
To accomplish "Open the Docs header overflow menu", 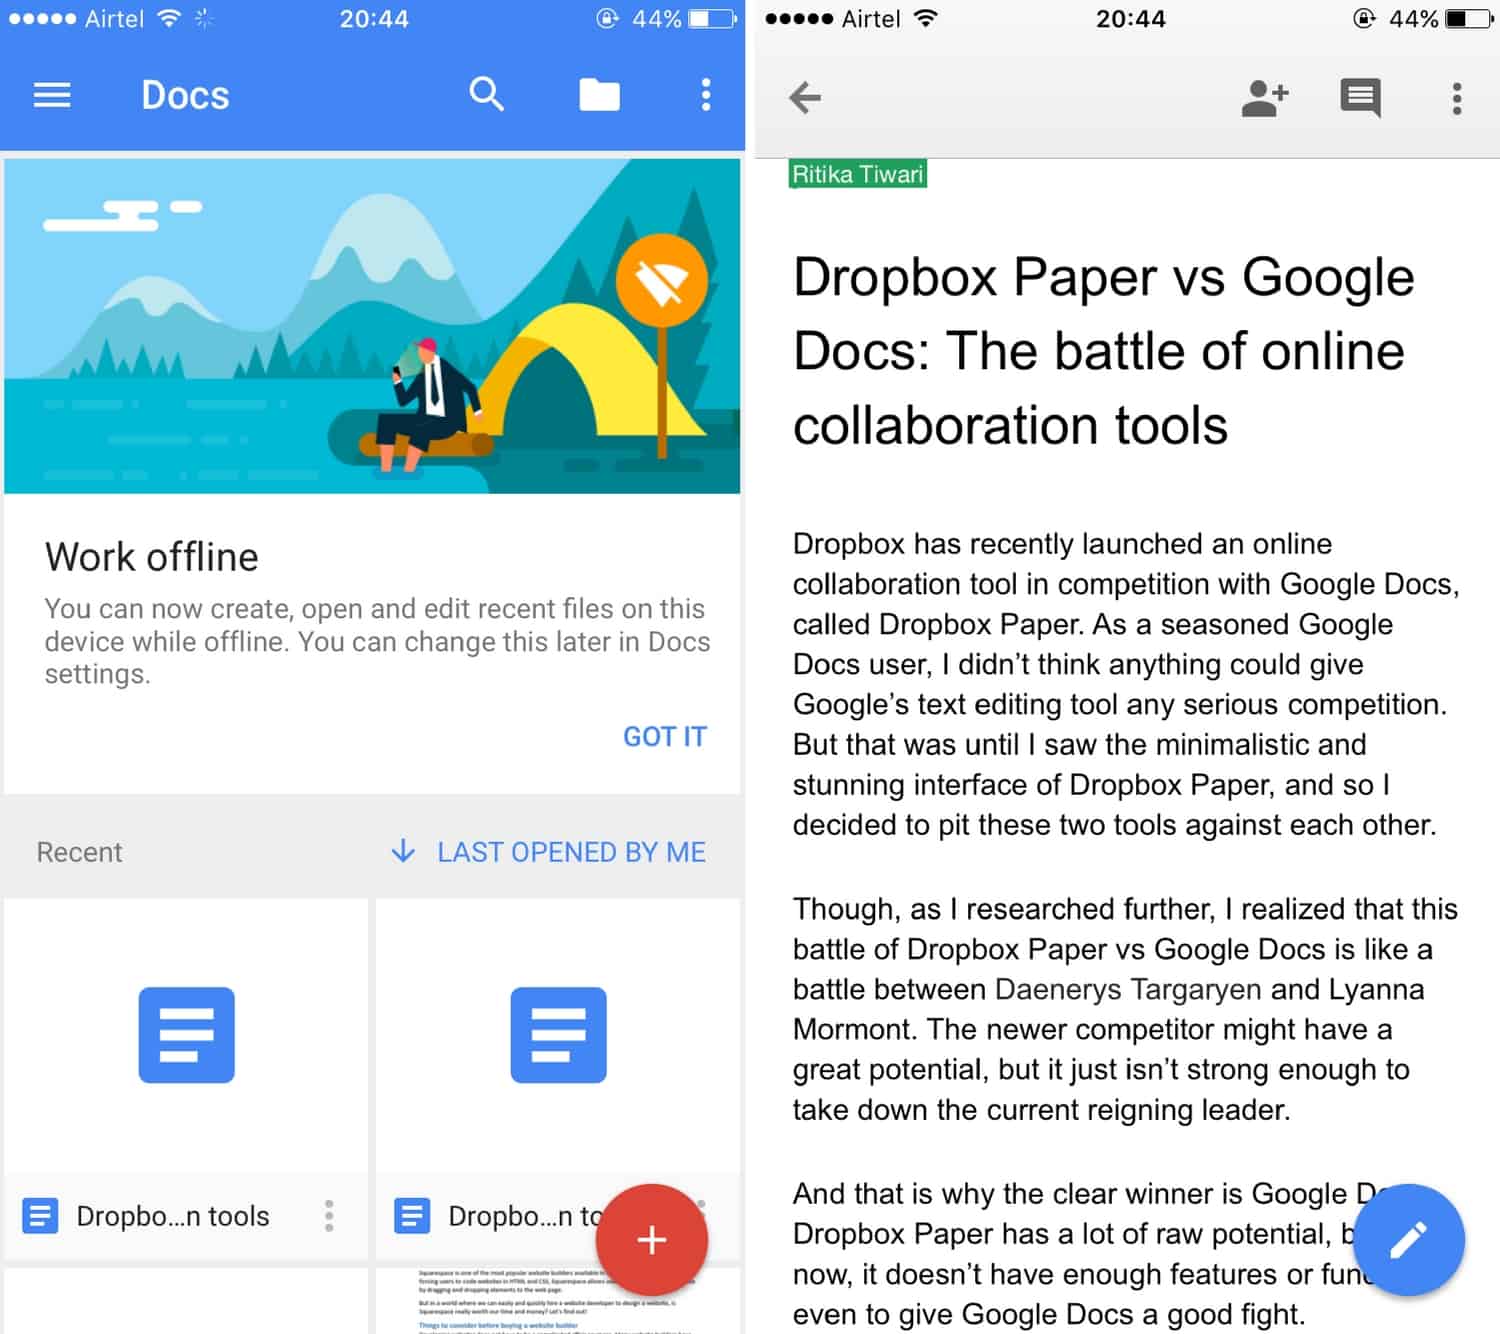I will pyautogui.click(x=706, y=95).
